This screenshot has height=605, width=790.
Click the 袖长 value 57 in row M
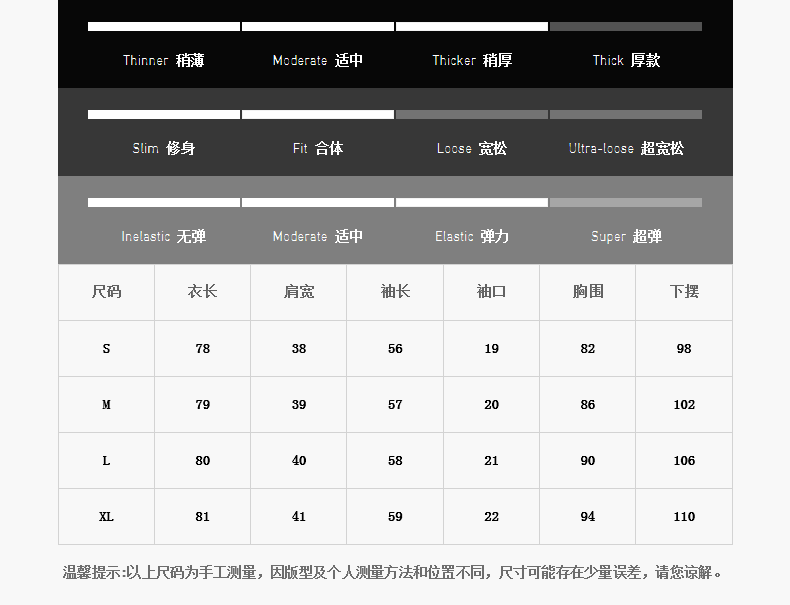click(395, 405)
